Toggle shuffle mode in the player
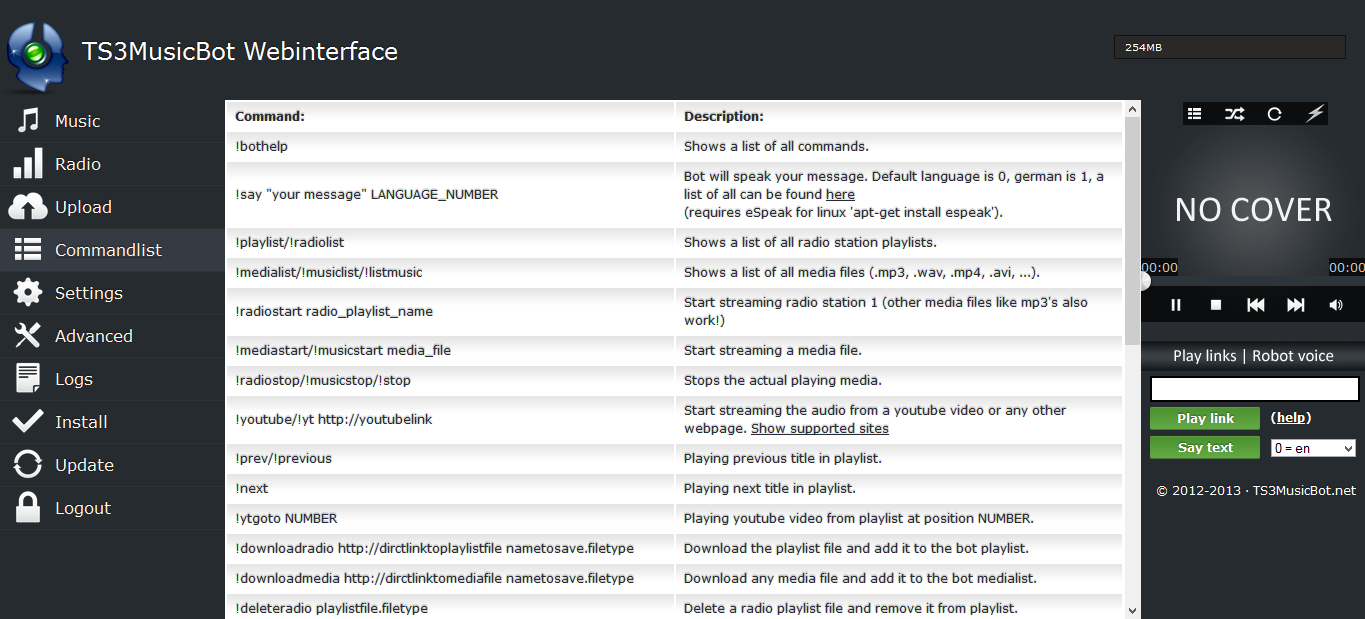1365x619 pixels. [1235, 114]
